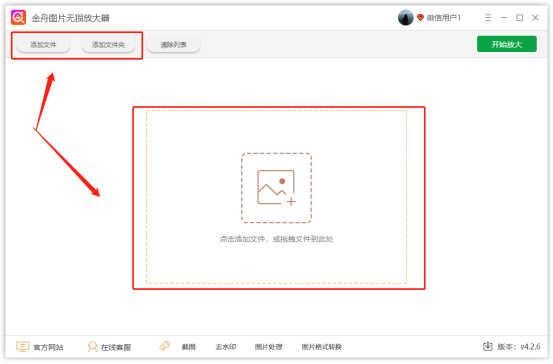
Task: Click the 微信用户1 username
Action: (444, 18)
